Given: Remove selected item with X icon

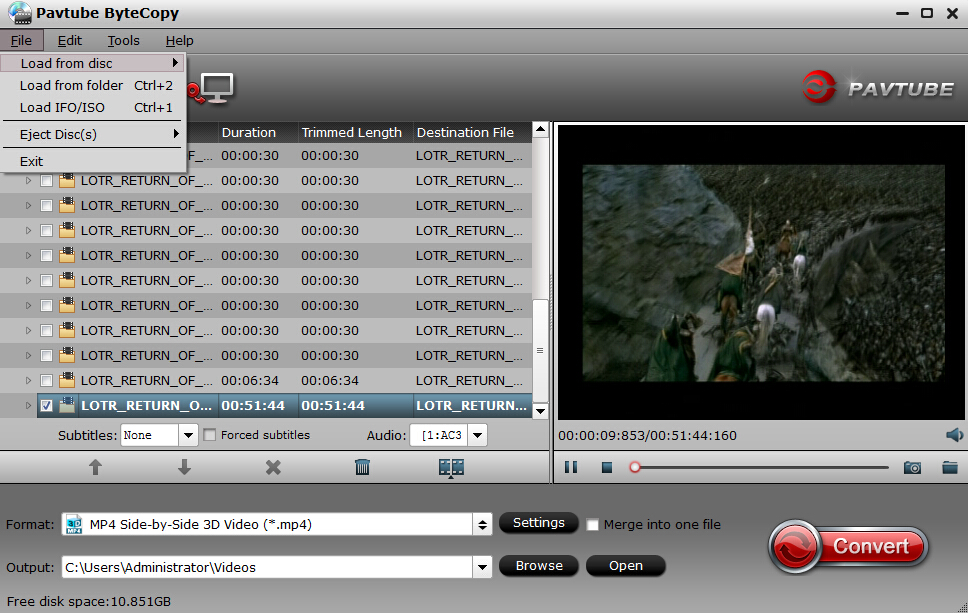Looking at the screenshot, I should (x=273, y=467).
